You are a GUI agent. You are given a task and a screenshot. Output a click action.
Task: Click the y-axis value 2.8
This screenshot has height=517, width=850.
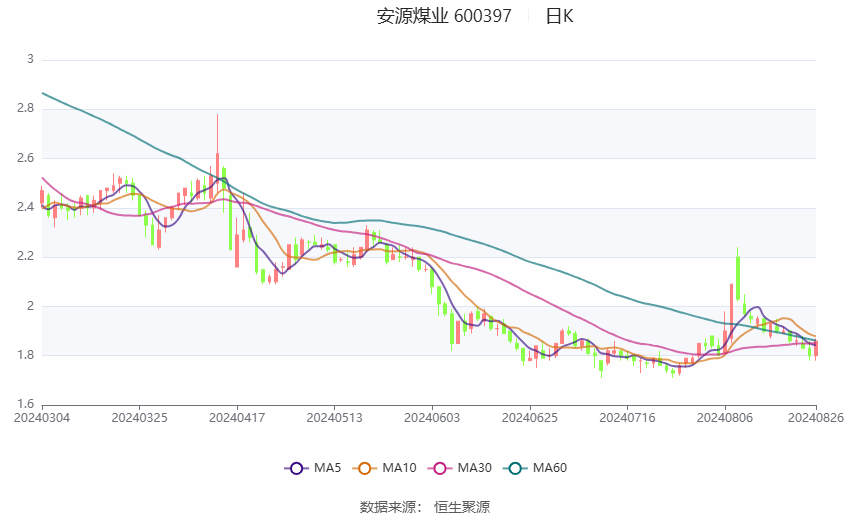coord(25,108)
